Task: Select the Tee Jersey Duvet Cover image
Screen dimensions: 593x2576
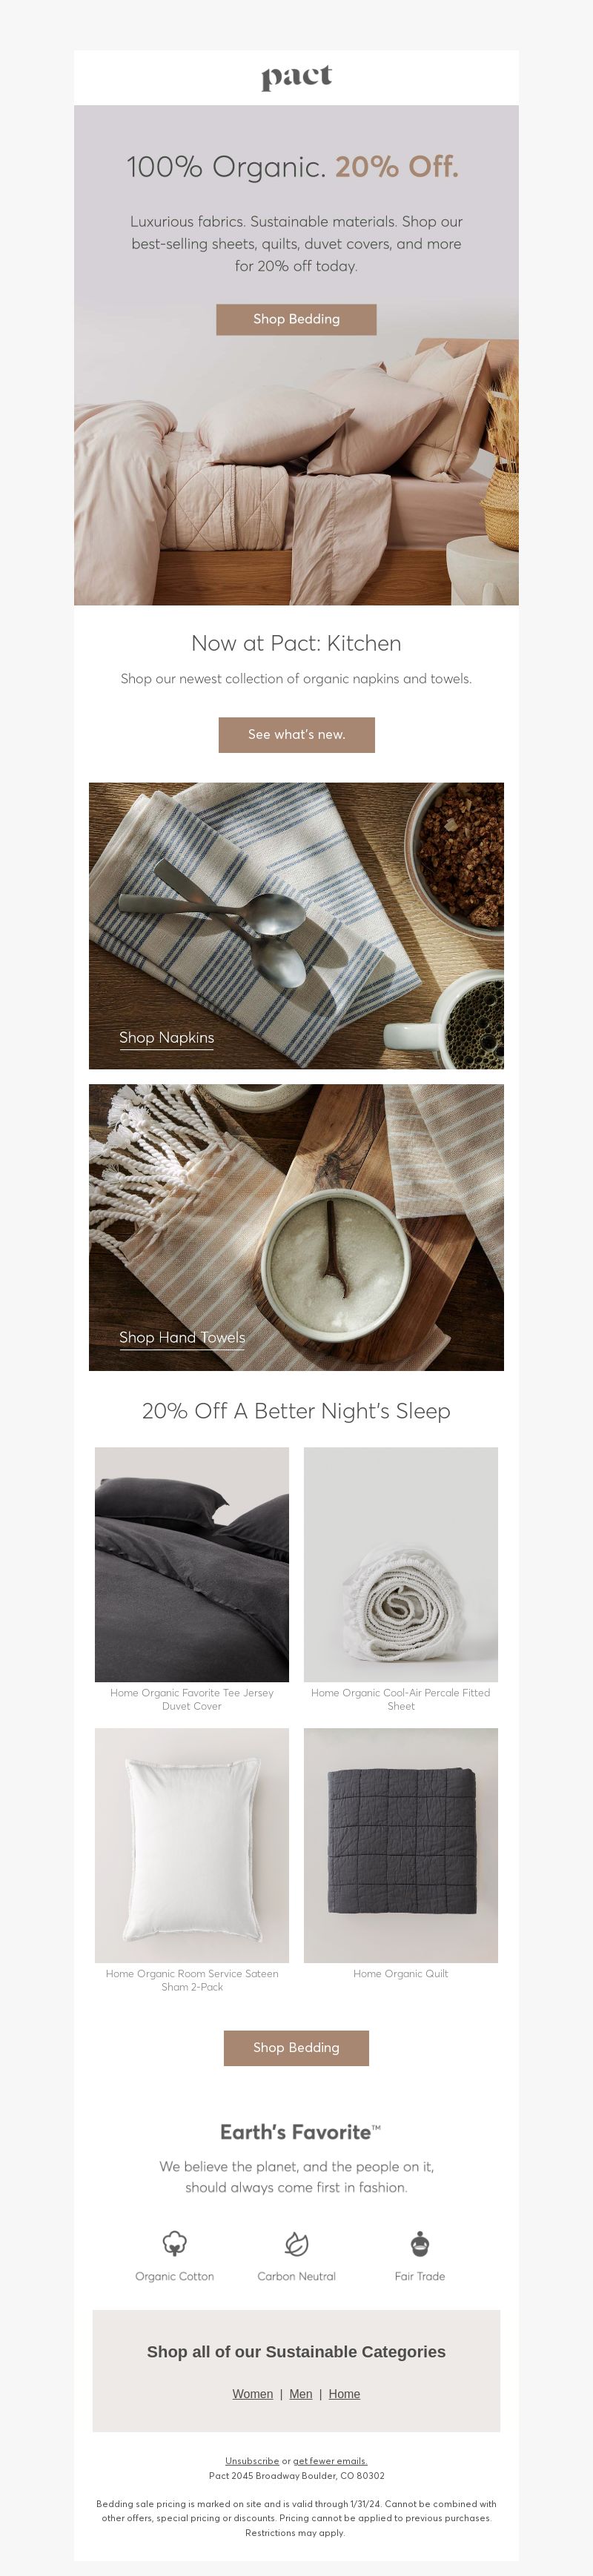Action: (192, 1564)
